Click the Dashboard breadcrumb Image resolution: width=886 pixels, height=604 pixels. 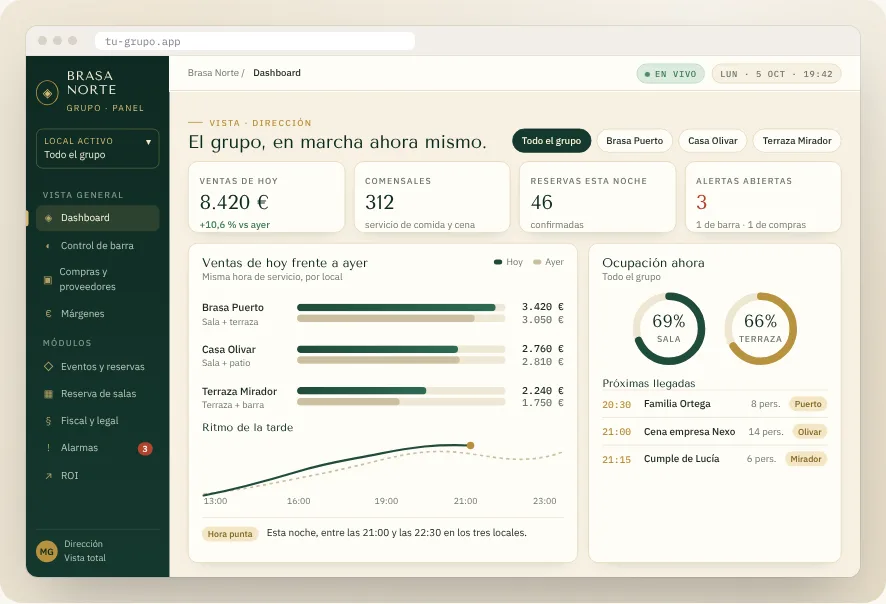tap(277, 73)
